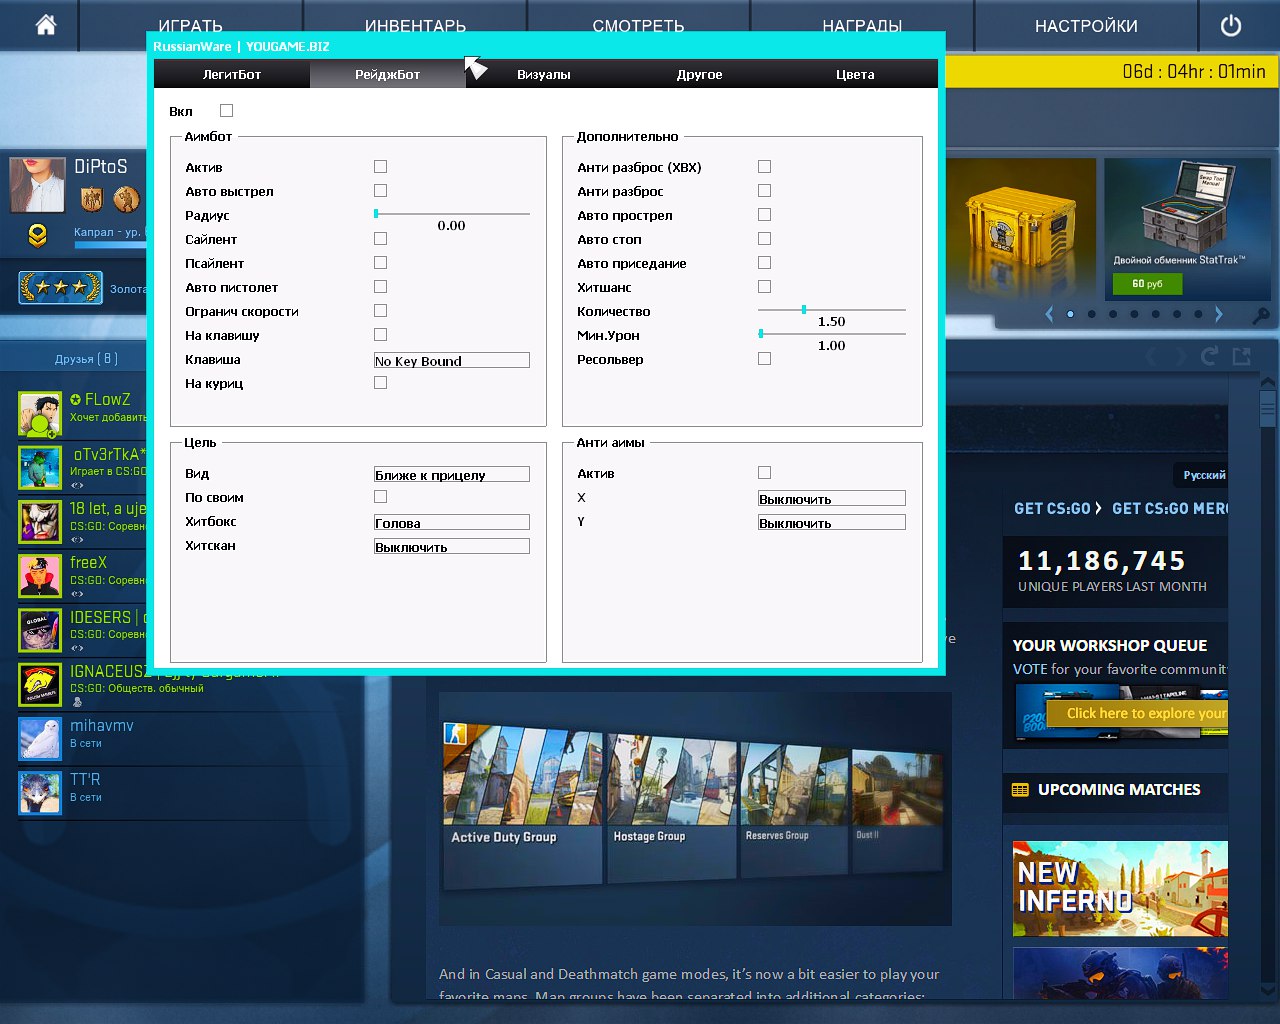Go to next store carousel page arrow

[1218, 314]
